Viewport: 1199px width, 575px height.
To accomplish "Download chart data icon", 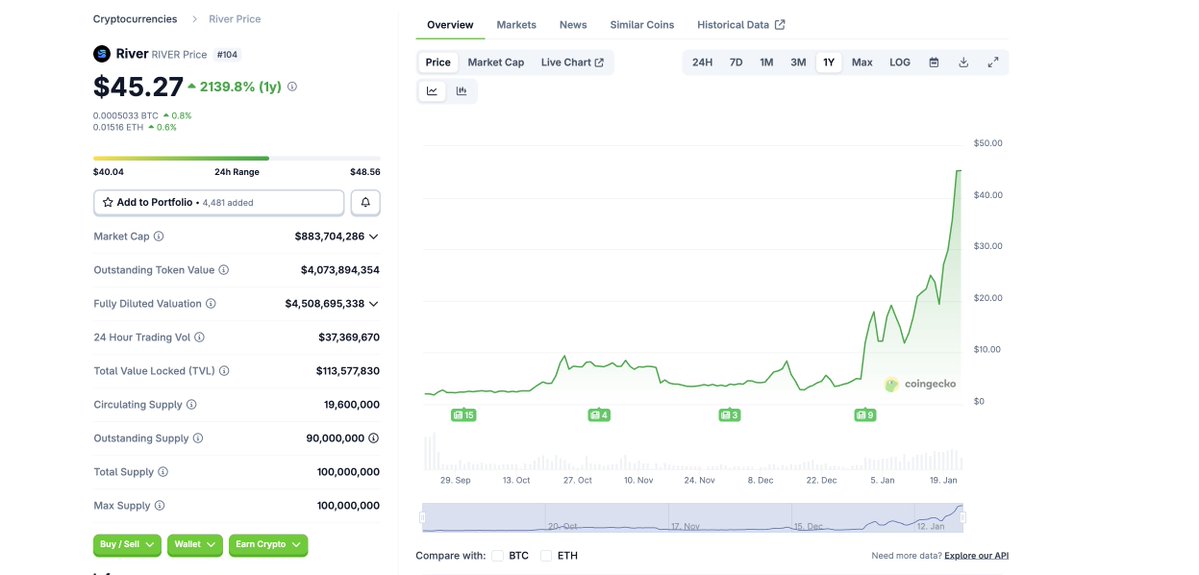I will click(x=963, y=62).
